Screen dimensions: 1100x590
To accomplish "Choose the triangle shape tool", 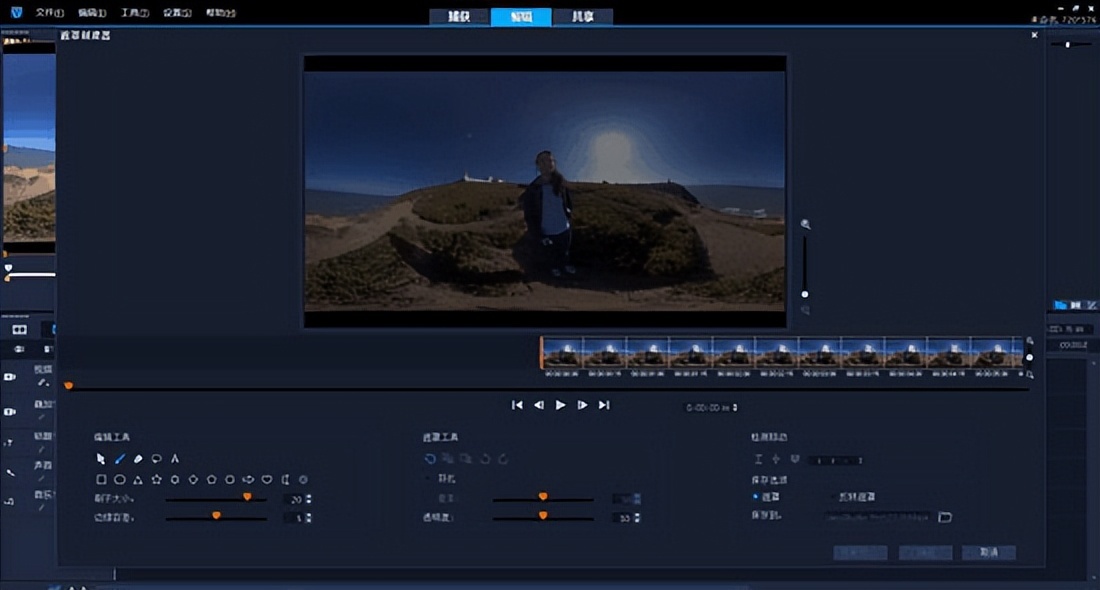I will coord(138,480).
